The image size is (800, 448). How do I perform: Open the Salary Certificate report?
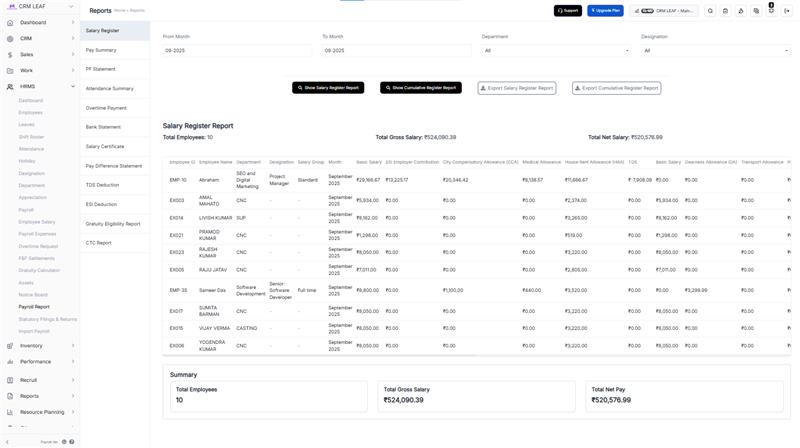[115, 146]
